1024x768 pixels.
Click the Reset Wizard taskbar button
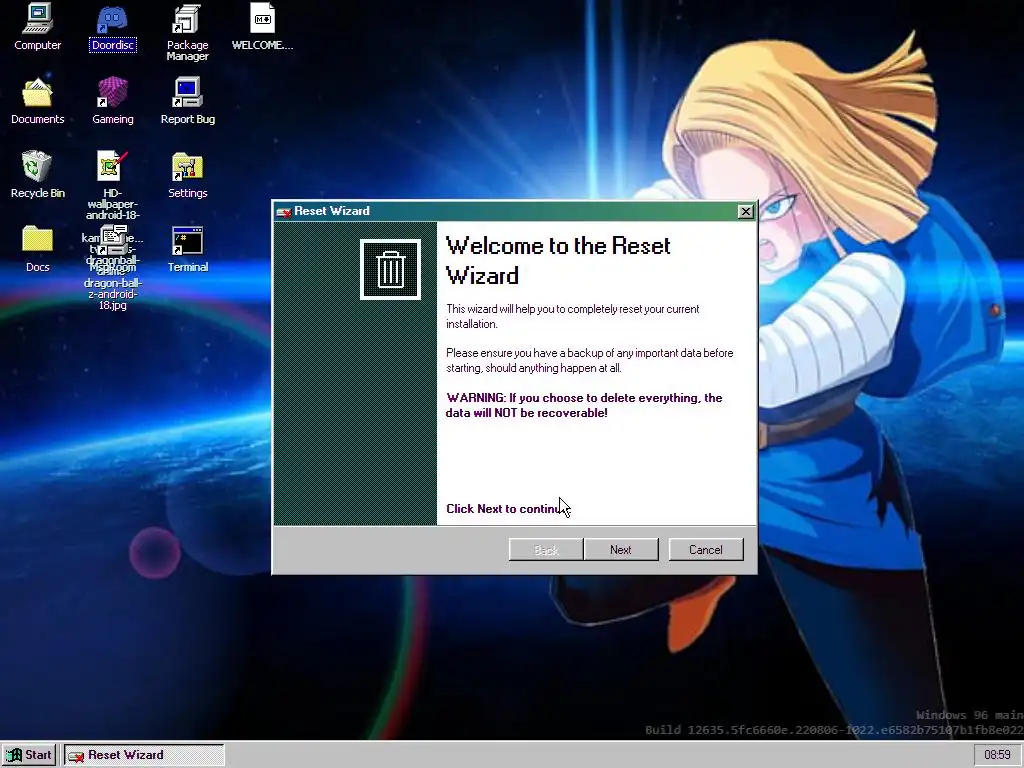click(x=144, y=755)
